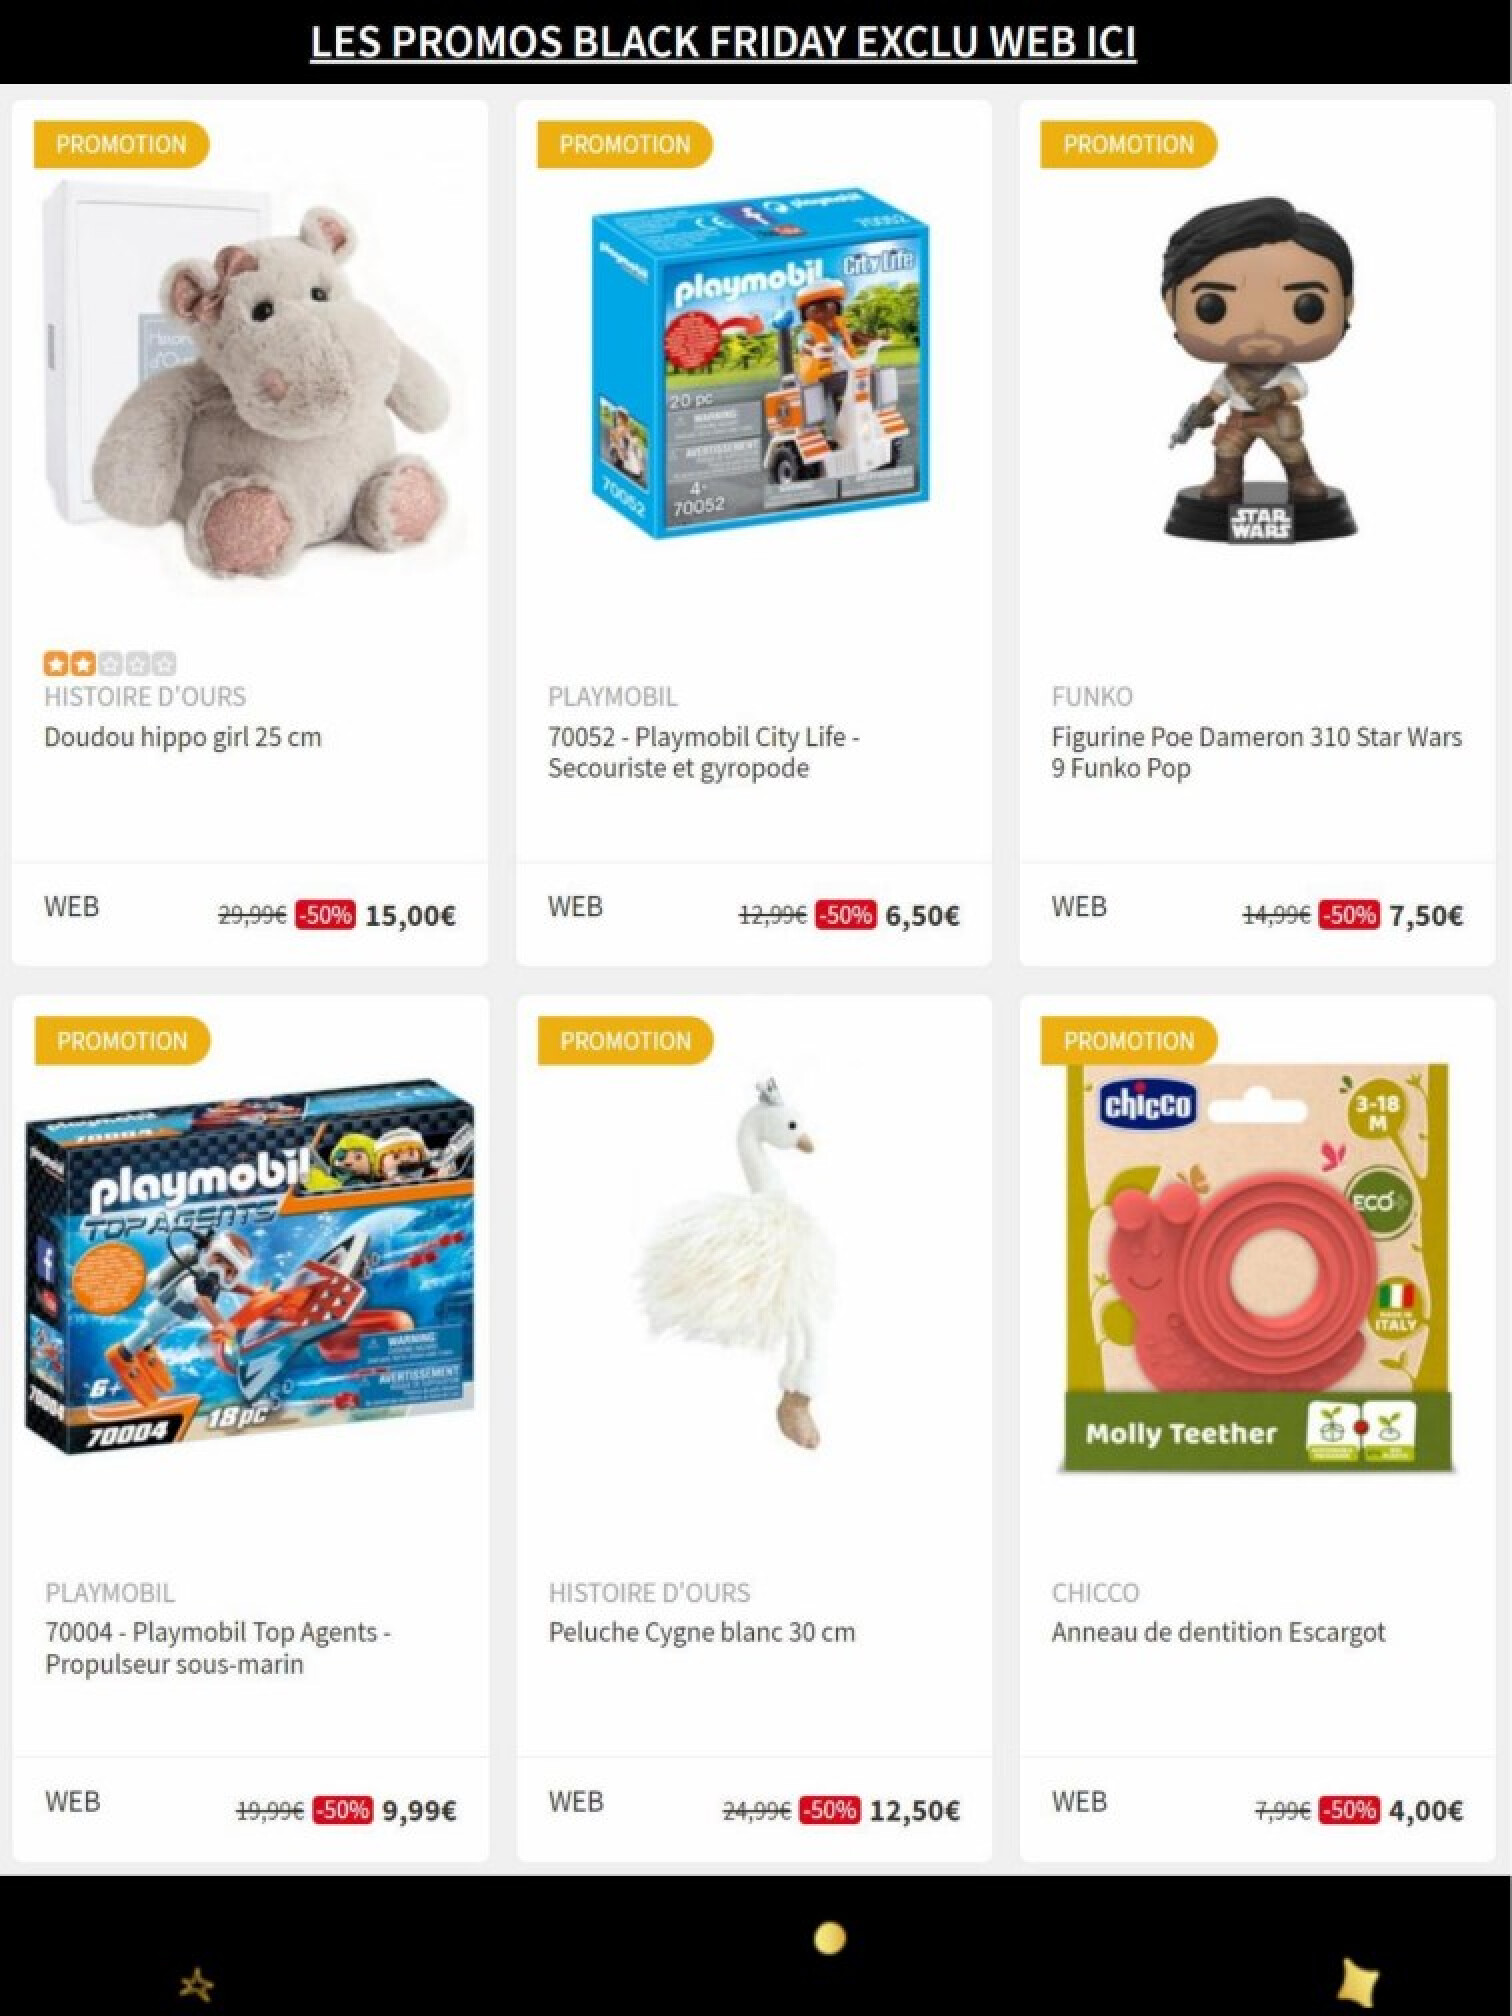The height and width of the screenshot is (2016, 1512).
Task: Click the PROMOTION badge on the Funko card
Action: click(x=1128, y=144)
